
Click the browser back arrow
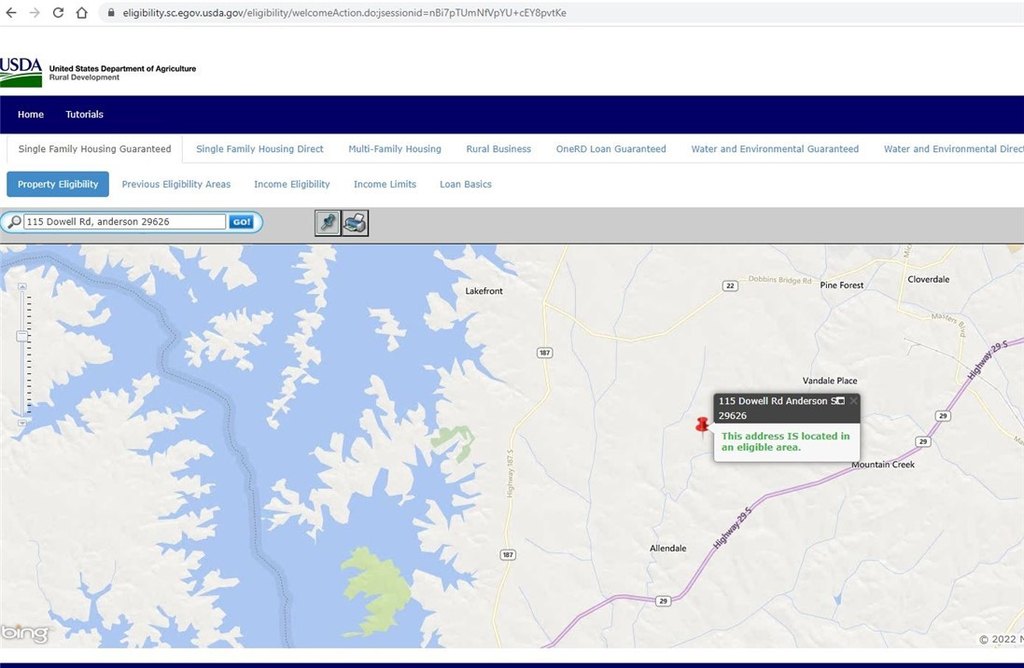click(x=11, y=12)
